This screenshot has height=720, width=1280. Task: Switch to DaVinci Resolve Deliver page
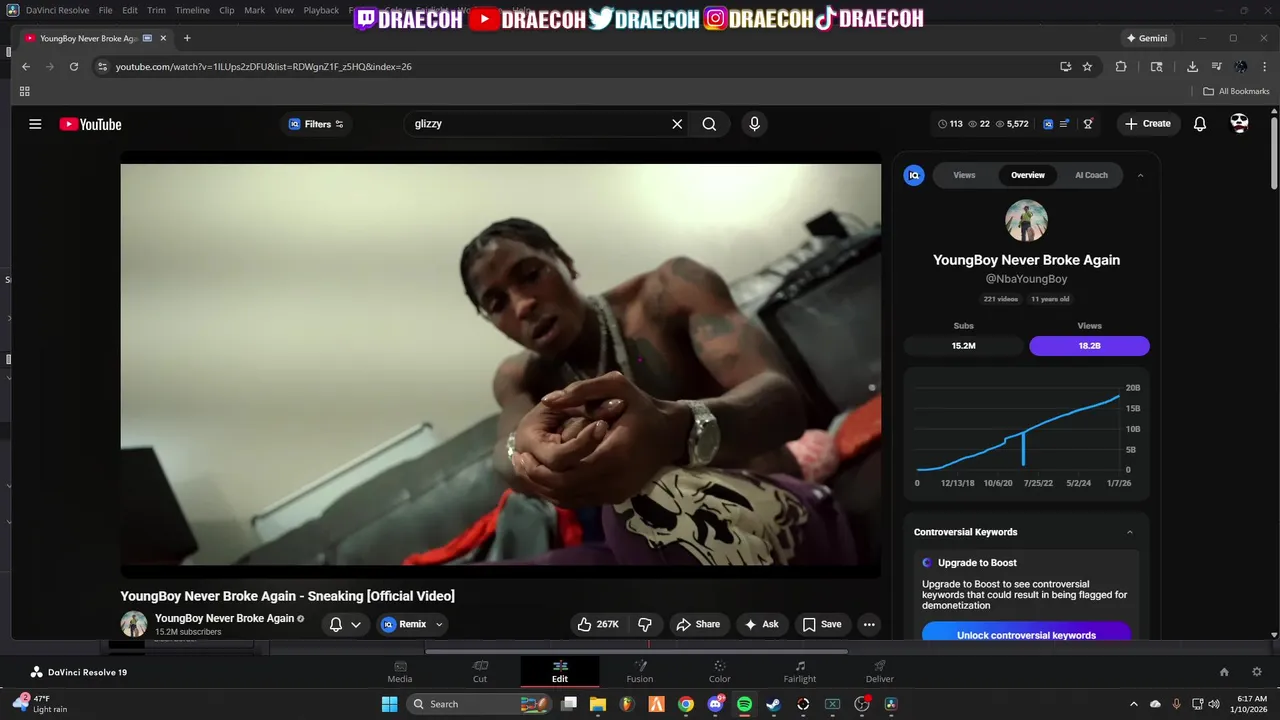point(880,672)
